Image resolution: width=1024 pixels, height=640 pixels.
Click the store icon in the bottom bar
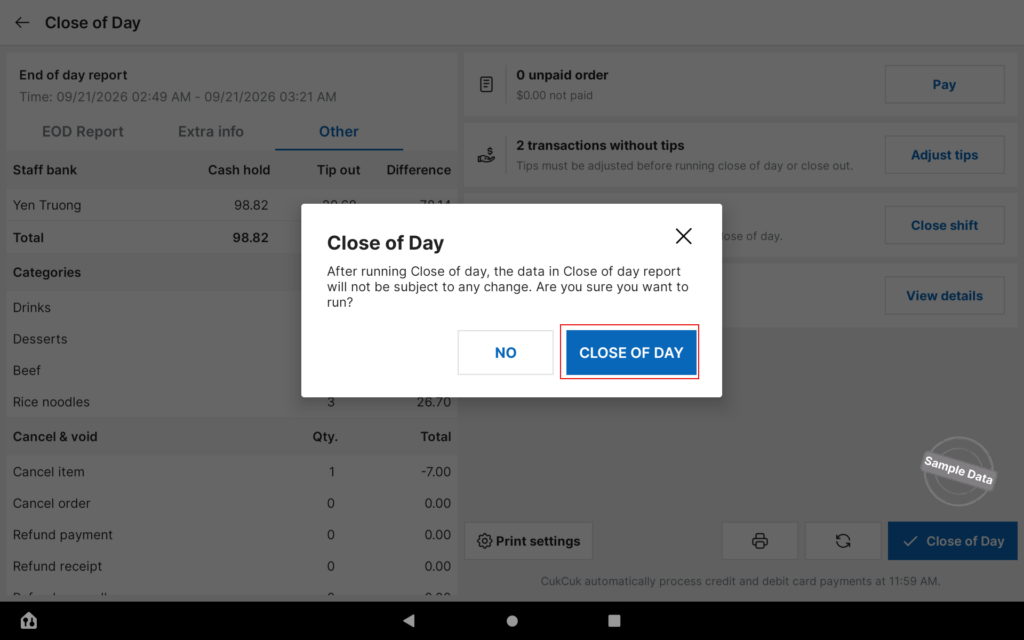point(29,620)
